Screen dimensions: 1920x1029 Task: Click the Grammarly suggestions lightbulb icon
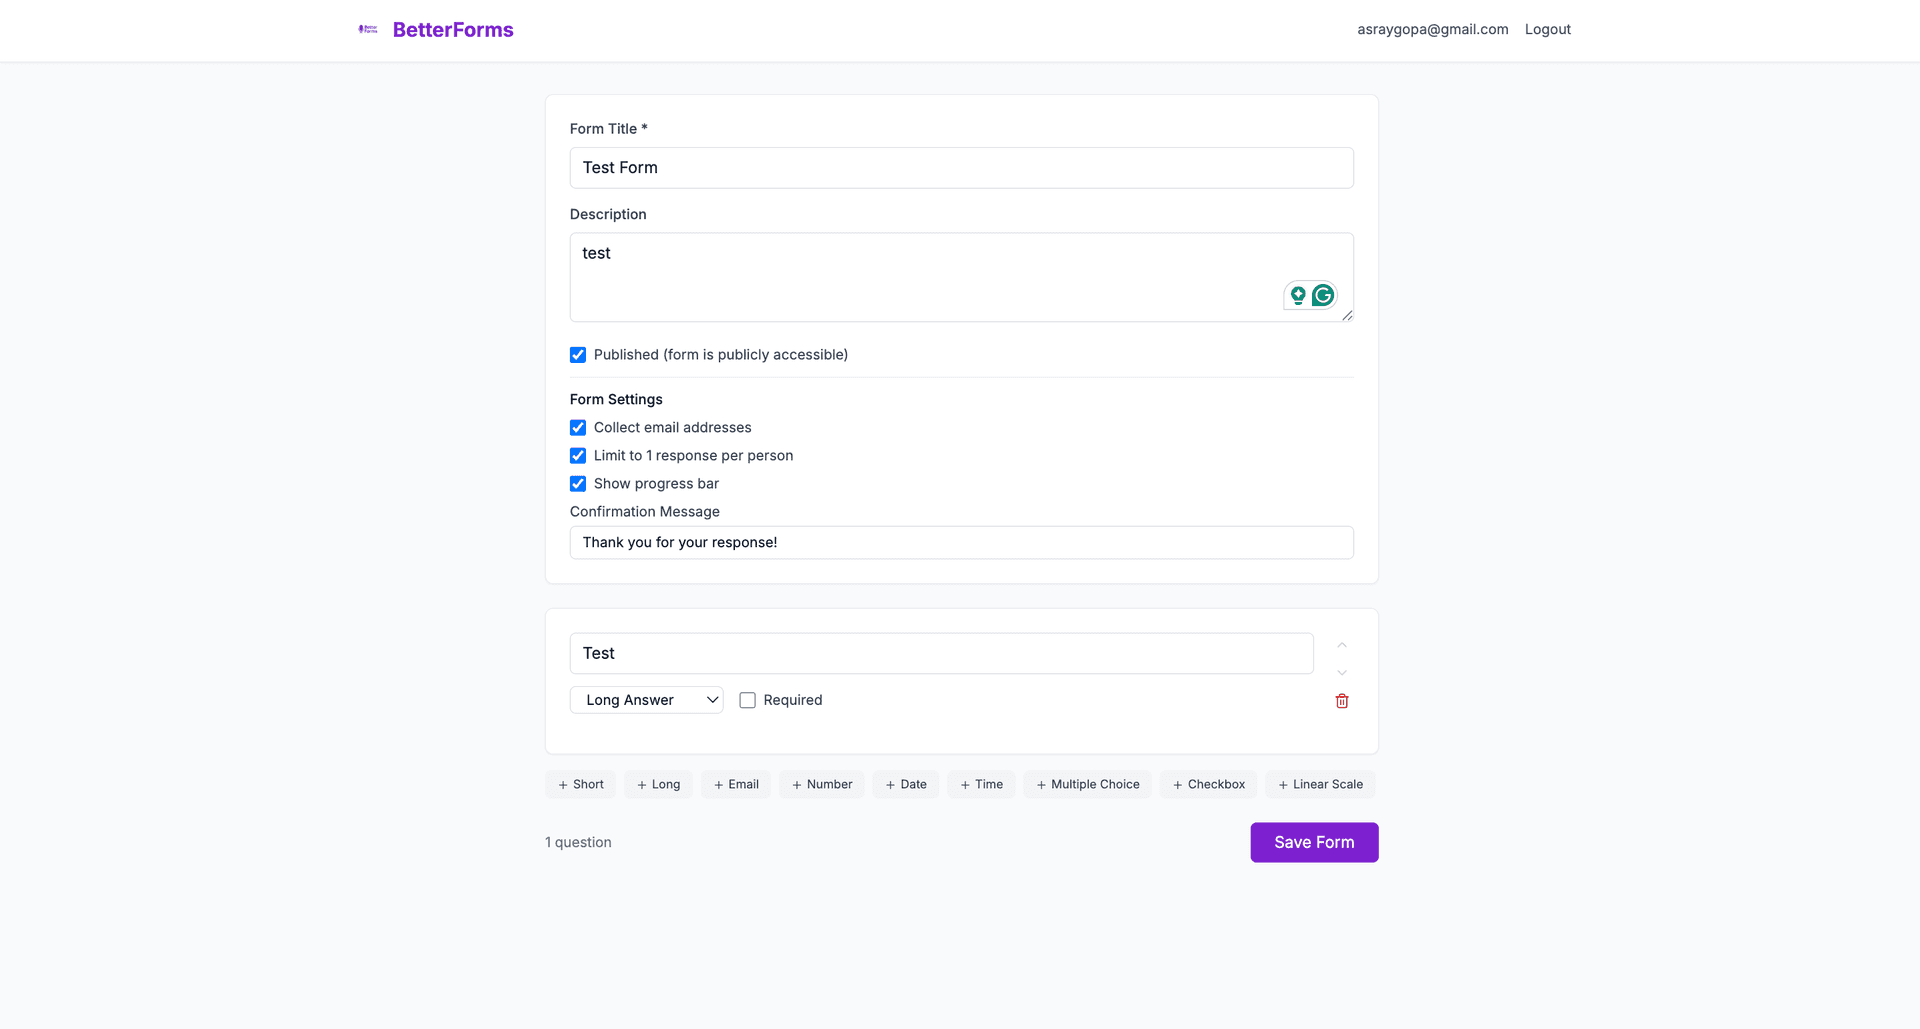(x=1297, y=295)
